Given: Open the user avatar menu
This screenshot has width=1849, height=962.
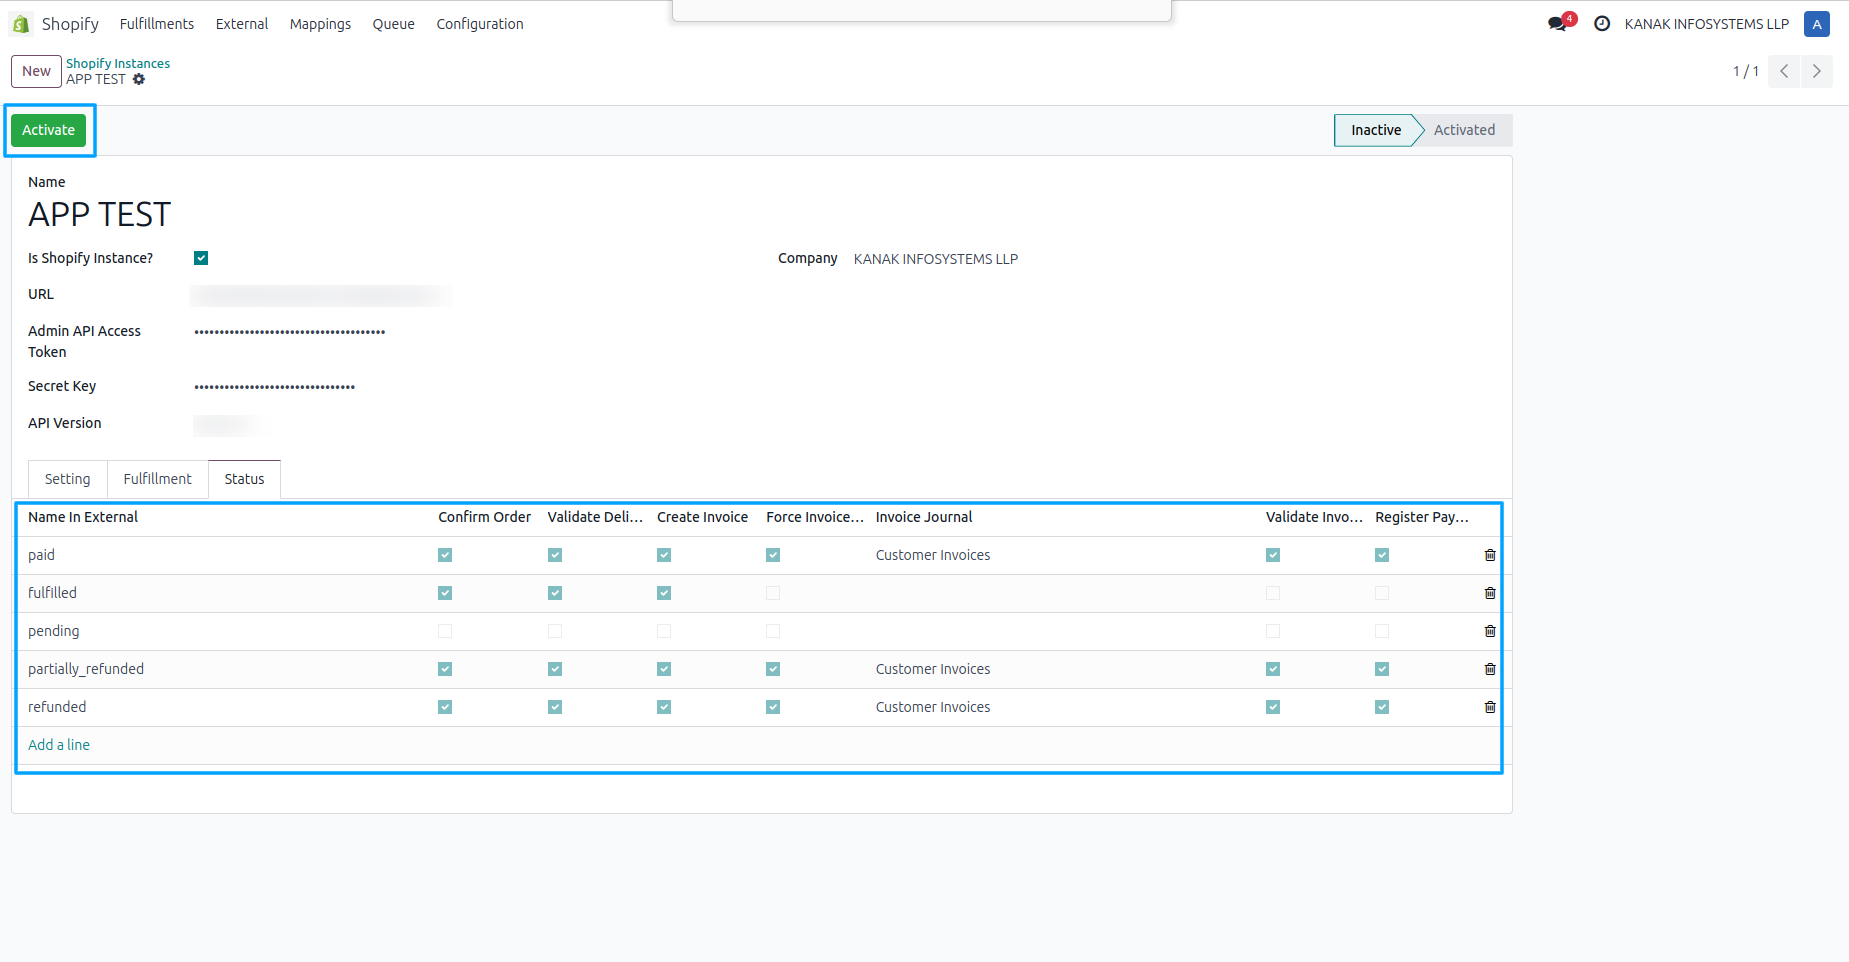Looking at the screenshot, I should (1816, 24).
